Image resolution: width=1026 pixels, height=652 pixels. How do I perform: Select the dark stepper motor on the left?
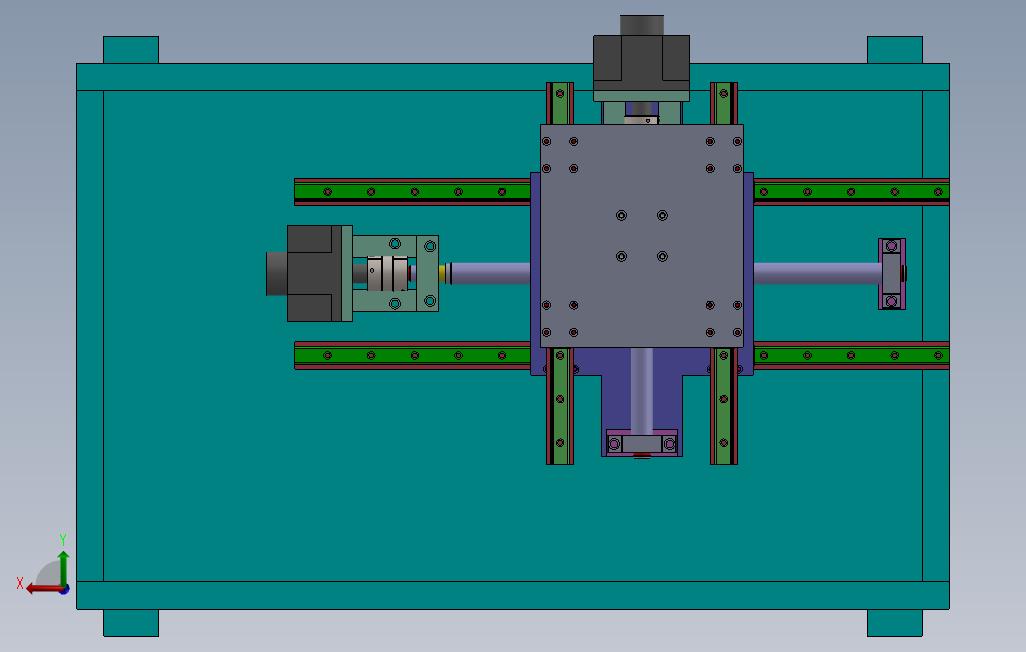309,274
